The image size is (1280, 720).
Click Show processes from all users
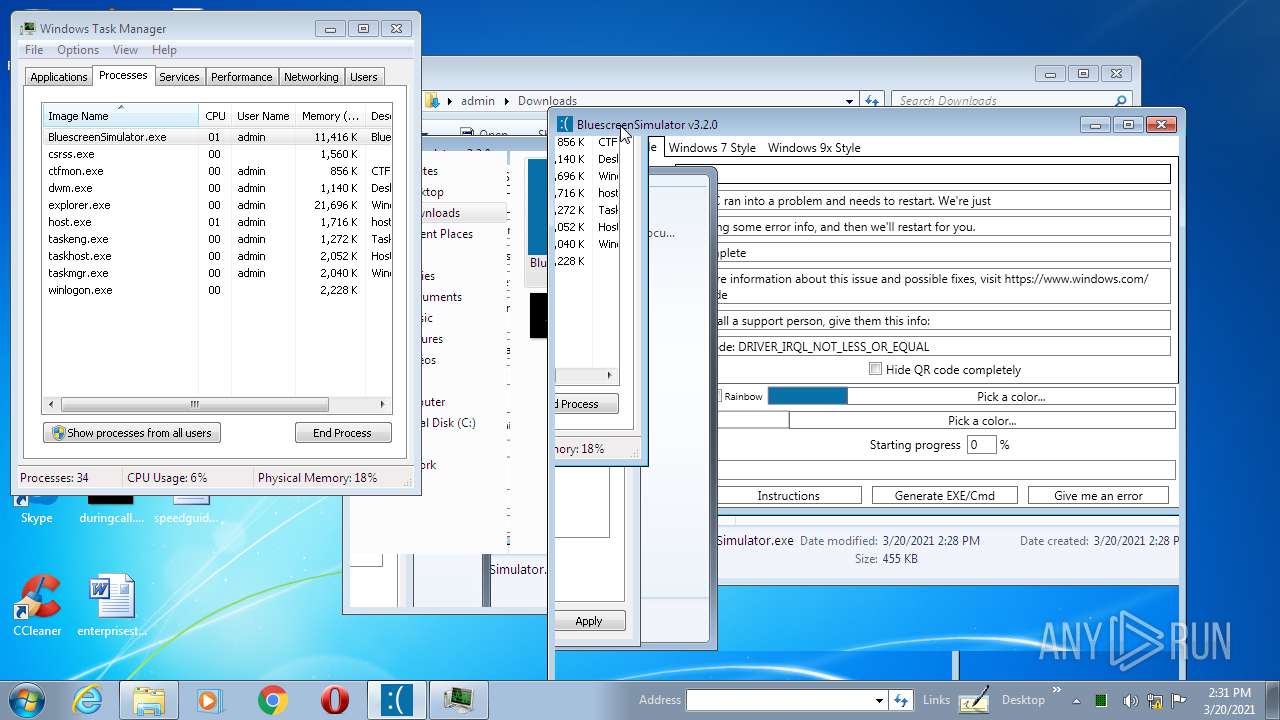pos(132,433)
